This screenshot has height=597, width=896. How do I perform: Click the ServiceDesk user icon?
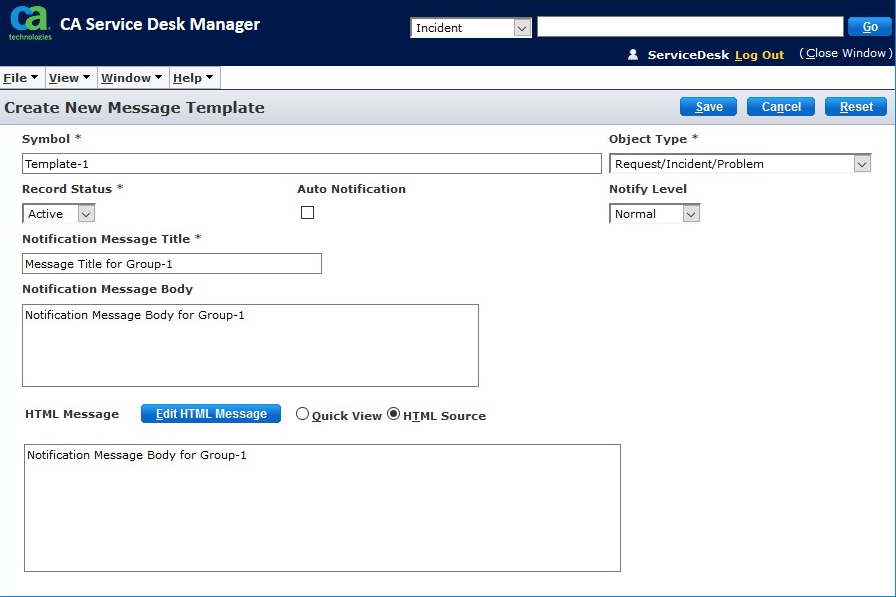pos(633,55)
